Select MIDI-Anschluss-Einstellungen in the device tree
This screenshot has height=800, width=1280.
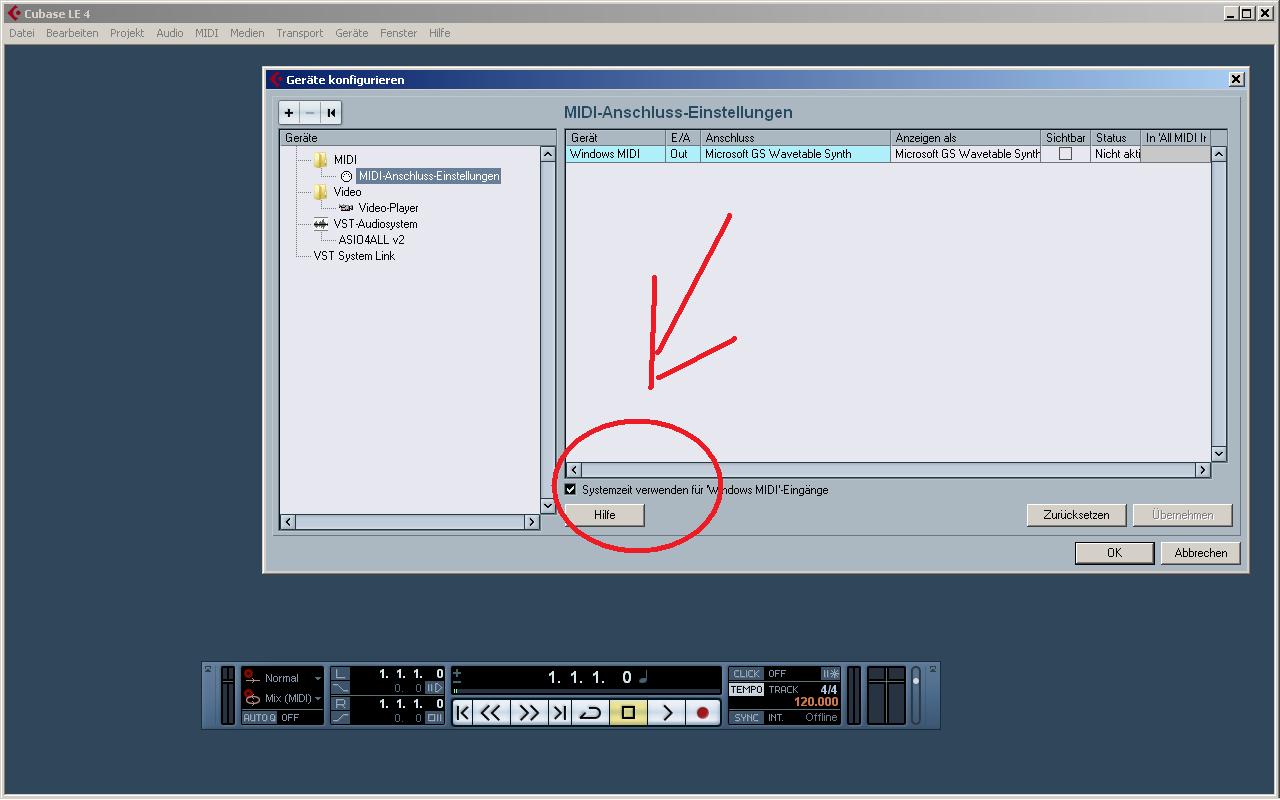tap(429, 176)
